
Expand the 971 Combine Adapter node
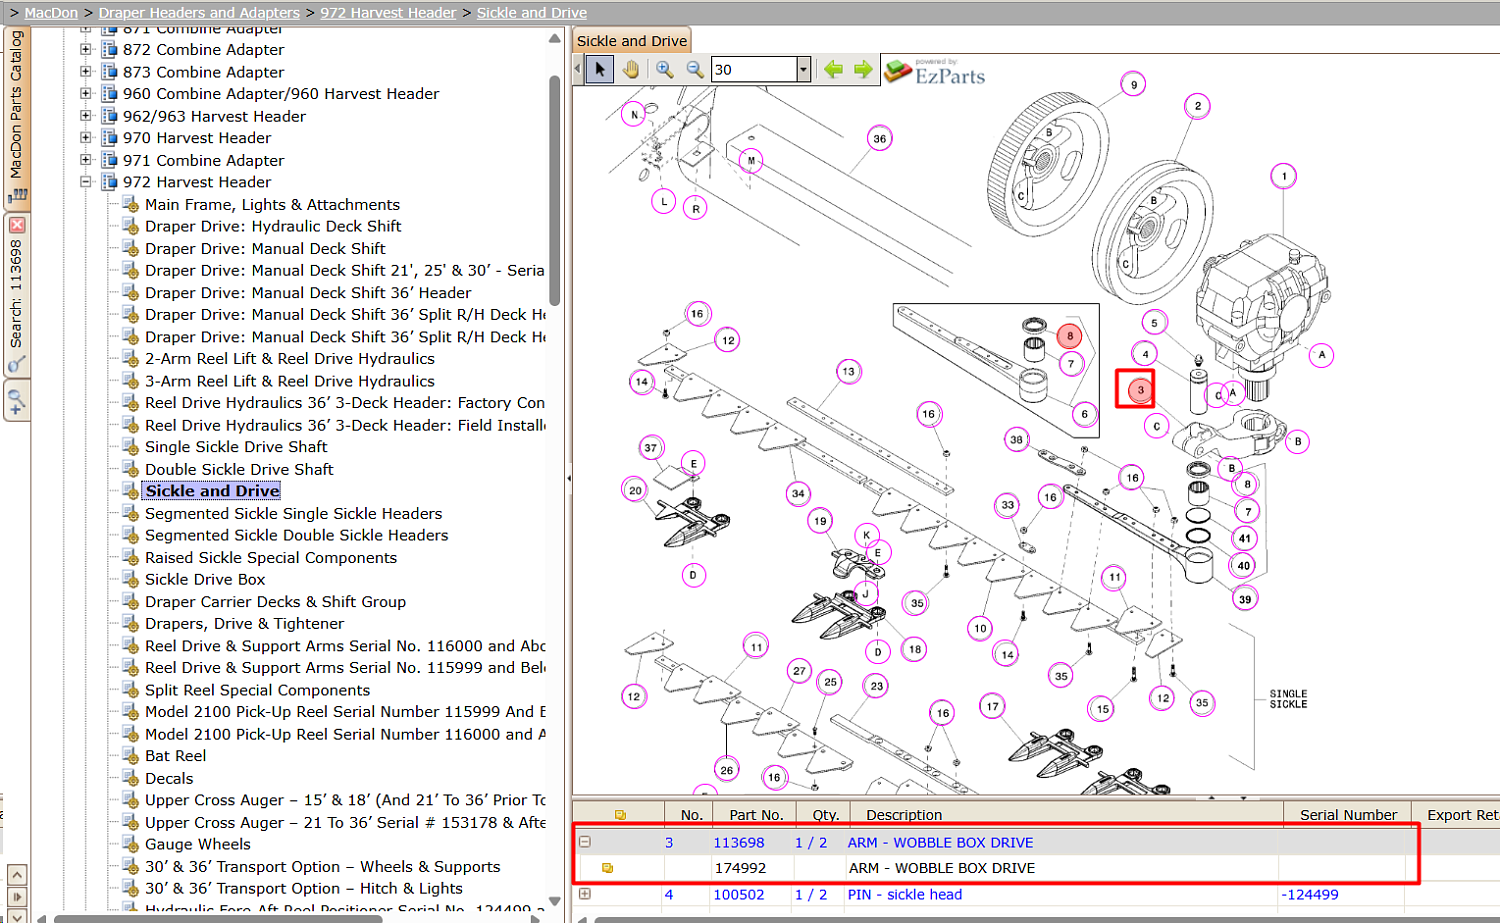(x=86, y=160)
